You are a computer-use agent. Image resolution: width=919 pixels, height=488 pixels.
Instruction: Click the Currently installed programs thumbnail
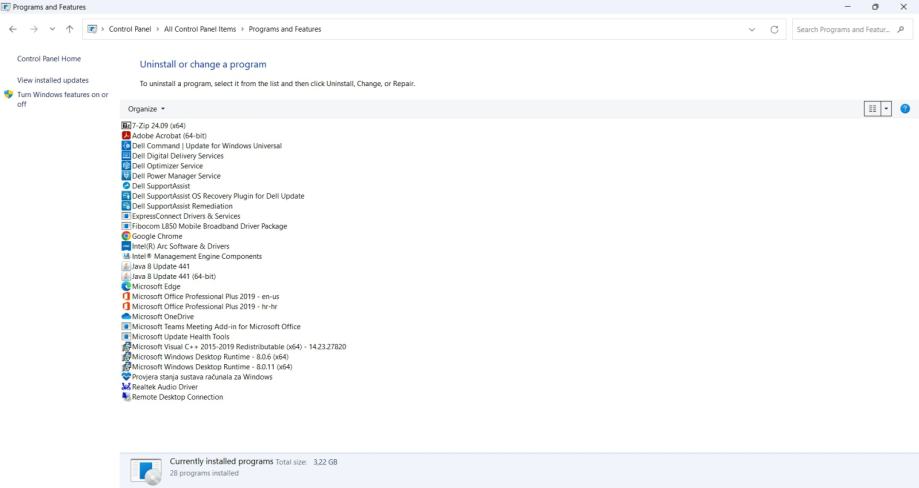point(146,471)
